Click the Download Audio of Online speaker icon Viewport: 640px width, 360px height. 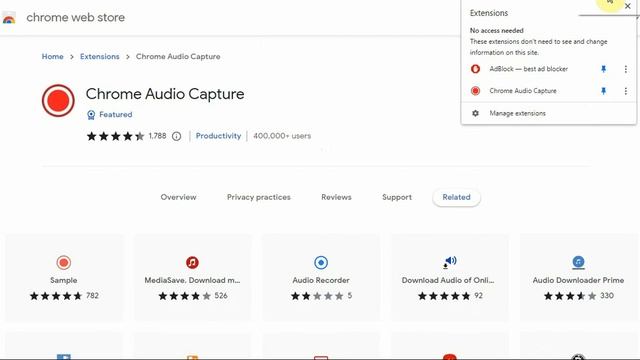click(x=449, y=262)
